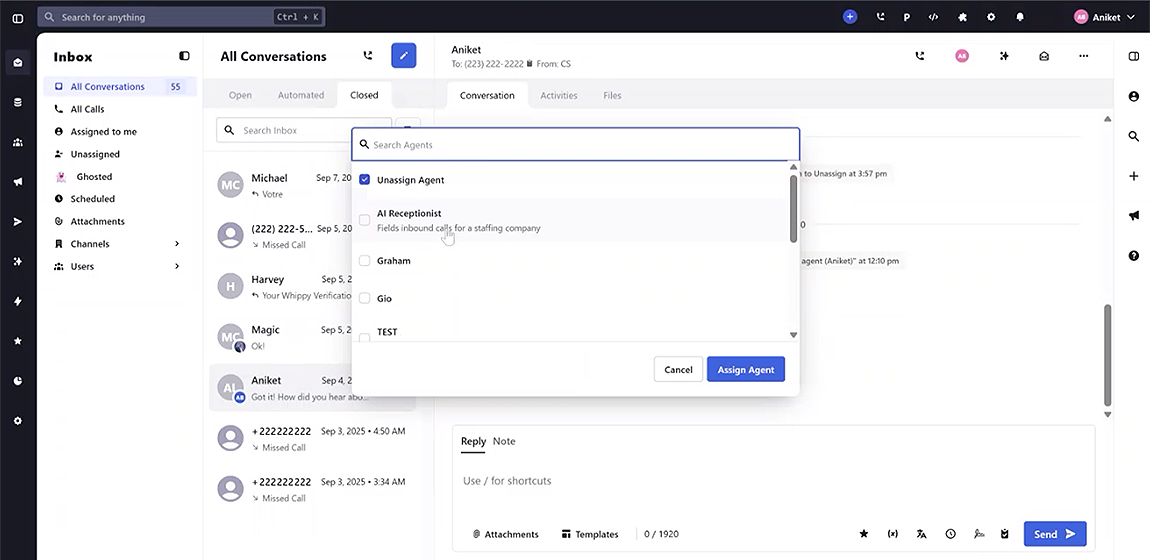Uncheck the Unassign Agent checkbox
This screenshot has width=1150, height=560.
click(x=365, y=180)
